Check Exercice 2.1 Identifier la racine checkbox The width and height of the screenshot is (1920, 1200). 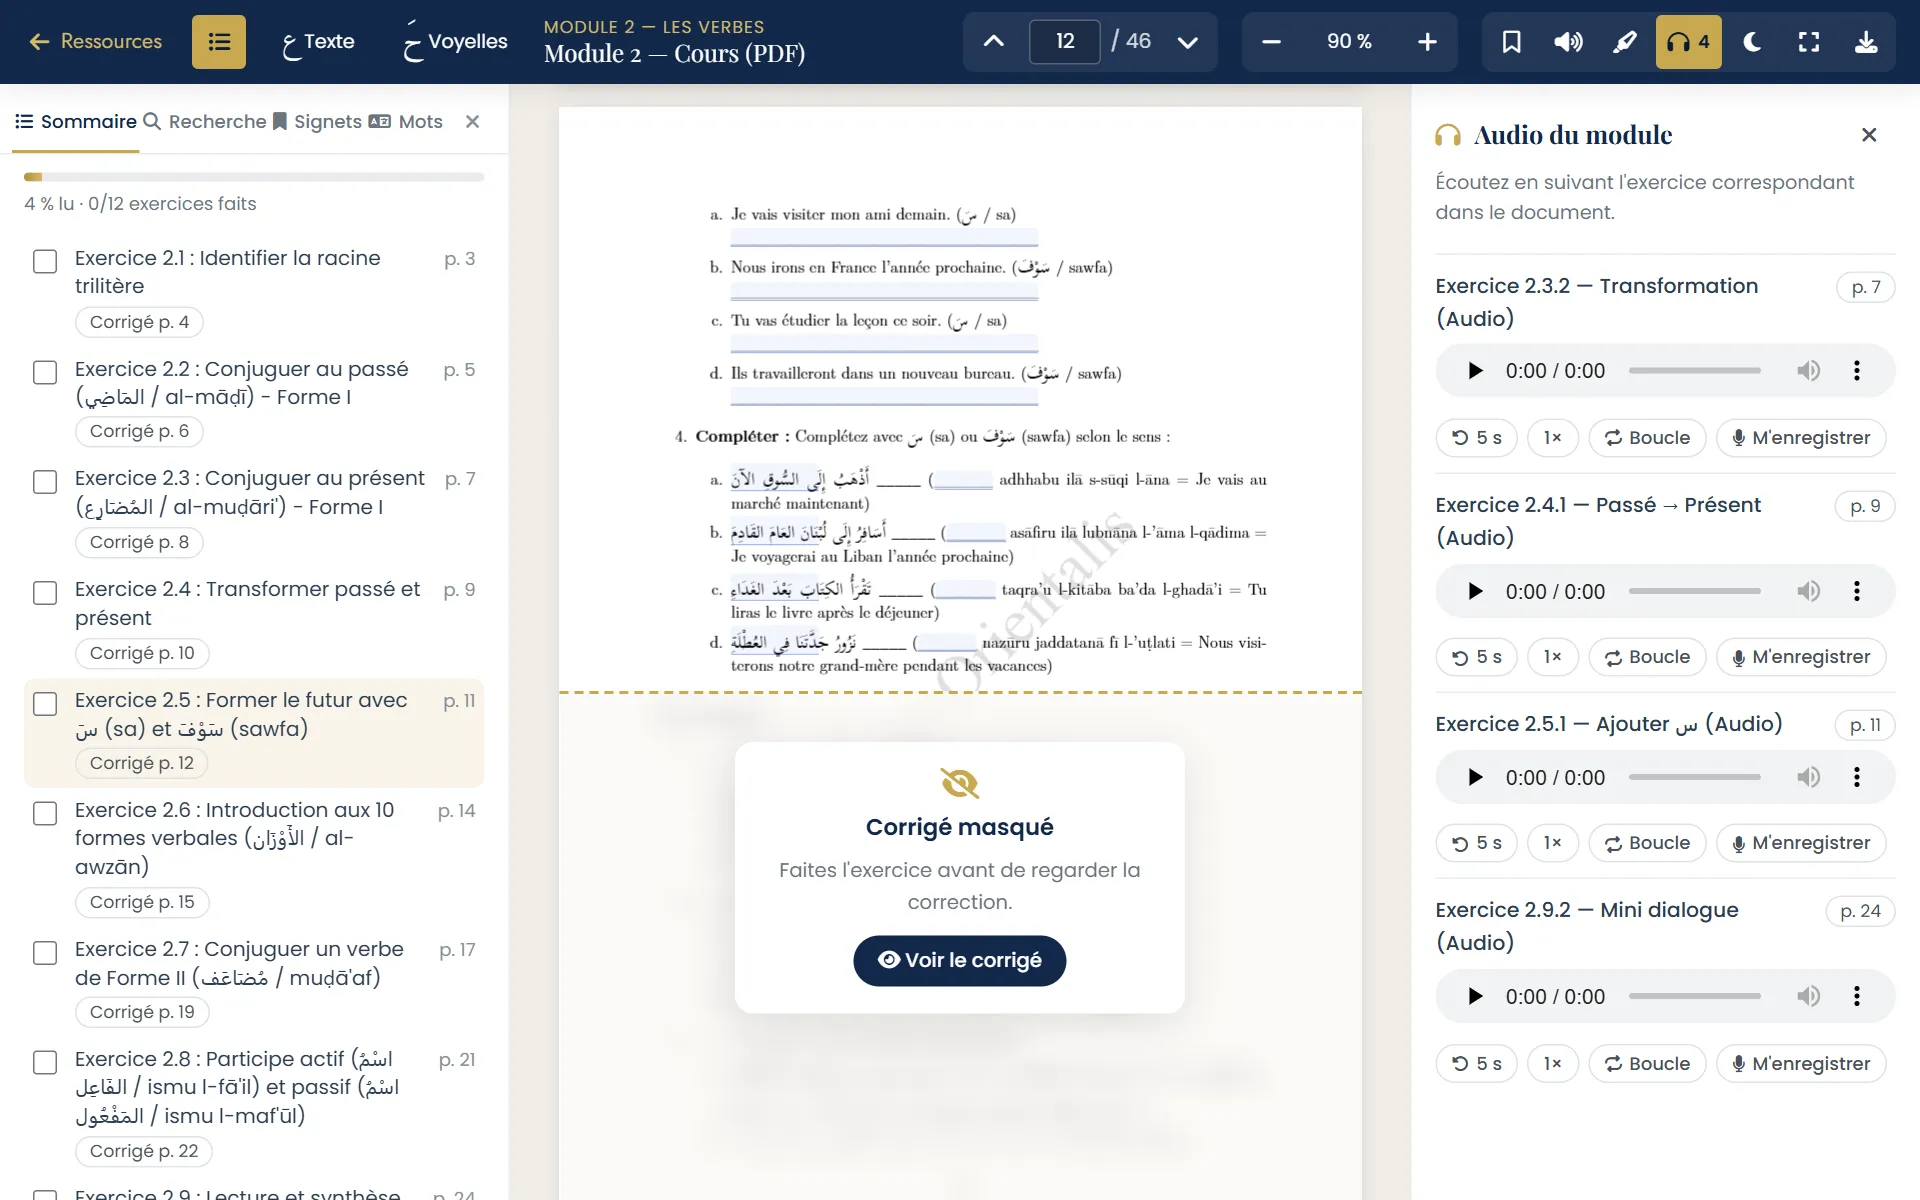pyautogui.click(x=45, y=262)
